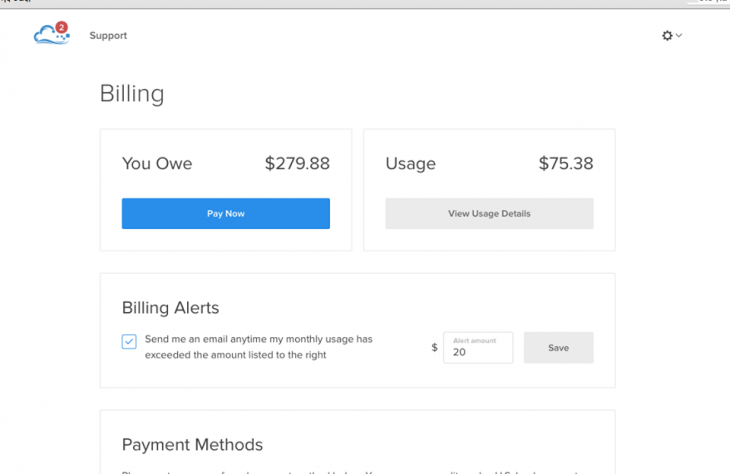Select the Billing page heading
The height and width of the screenshot is (474, 730).
click(132, 94)
